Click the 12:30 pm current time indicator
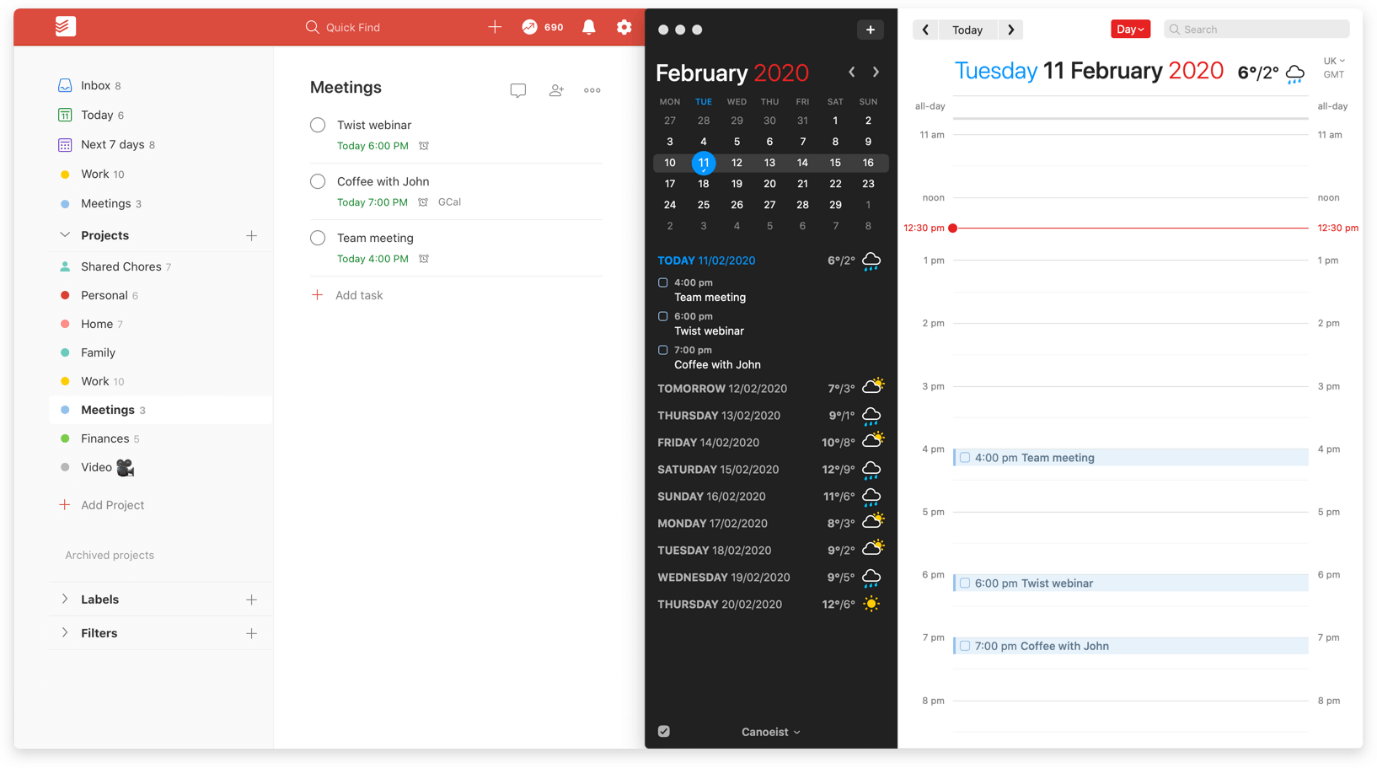1377x774 pixels. point(954,227)
